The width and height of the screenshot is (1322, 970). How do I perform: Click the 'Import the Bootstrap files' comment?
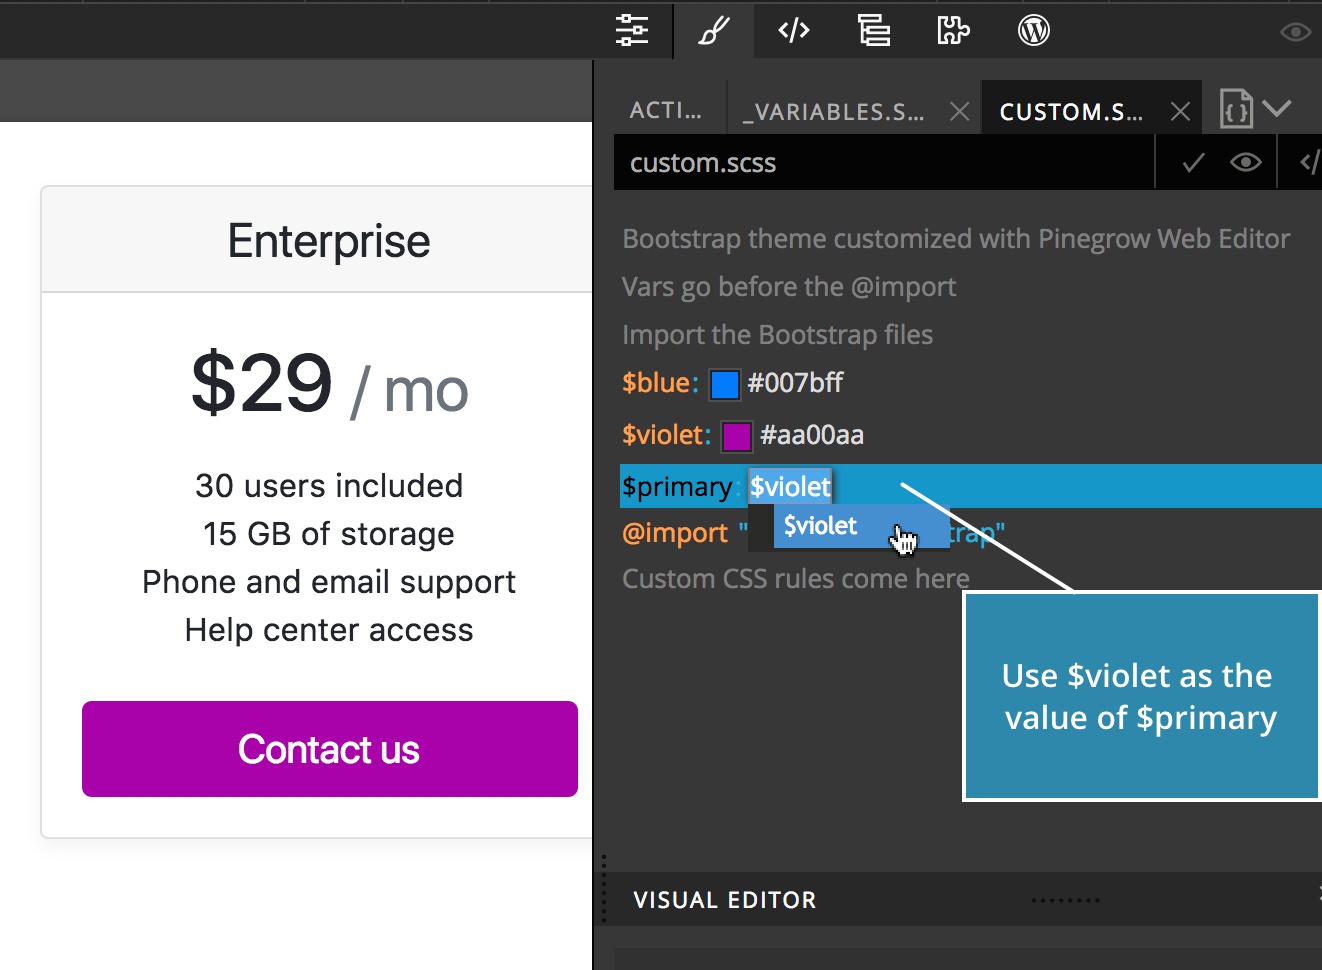(x=777, y=335)
